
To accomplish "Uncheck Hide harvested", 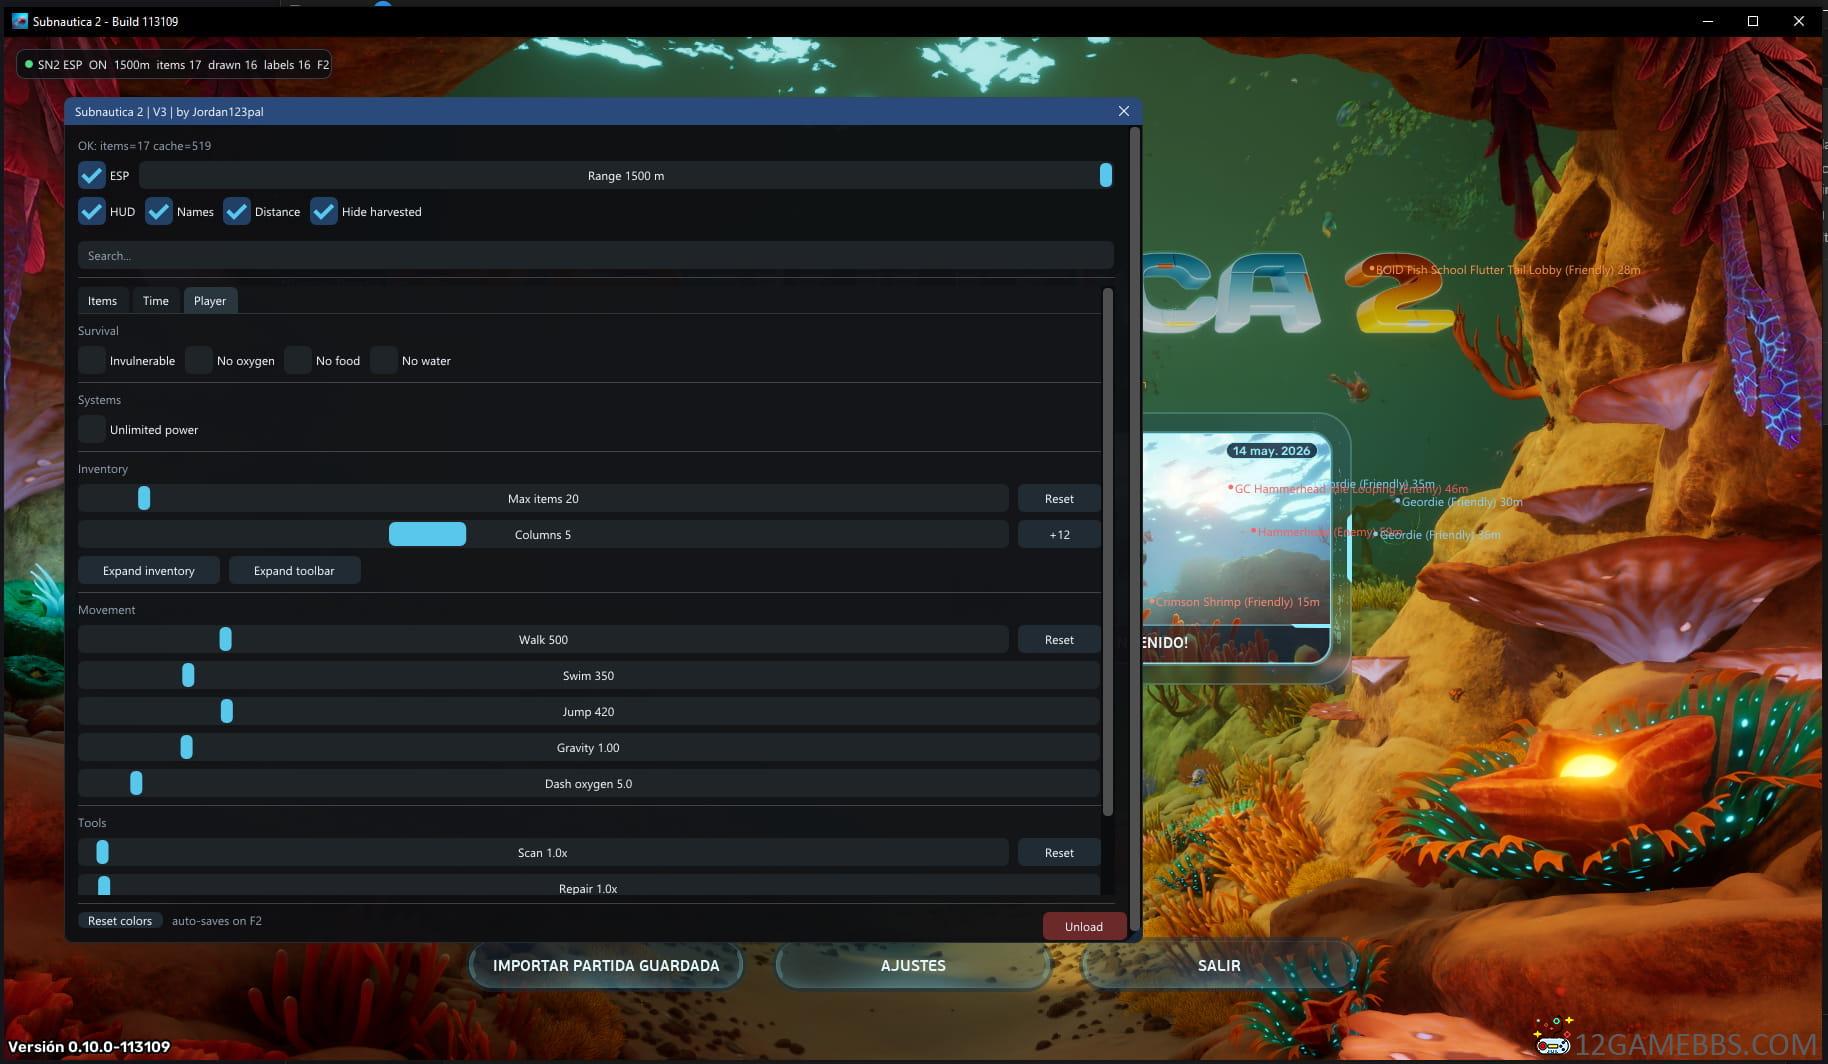I will coord(324,212).
